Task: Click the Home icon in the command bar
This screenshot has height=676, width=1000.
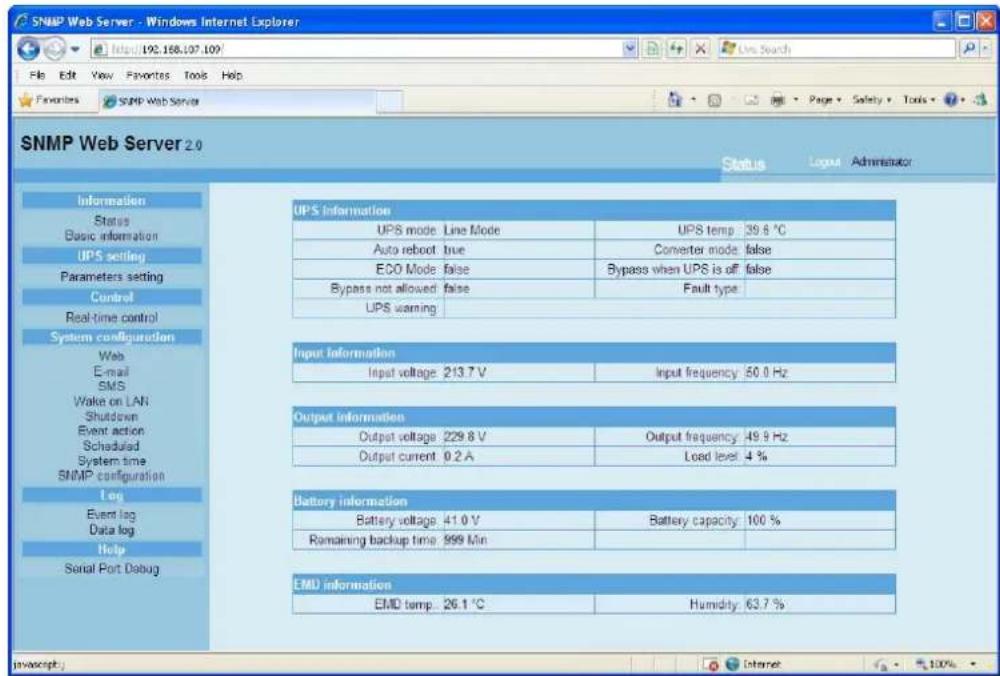Action: [x=673, y=99]
